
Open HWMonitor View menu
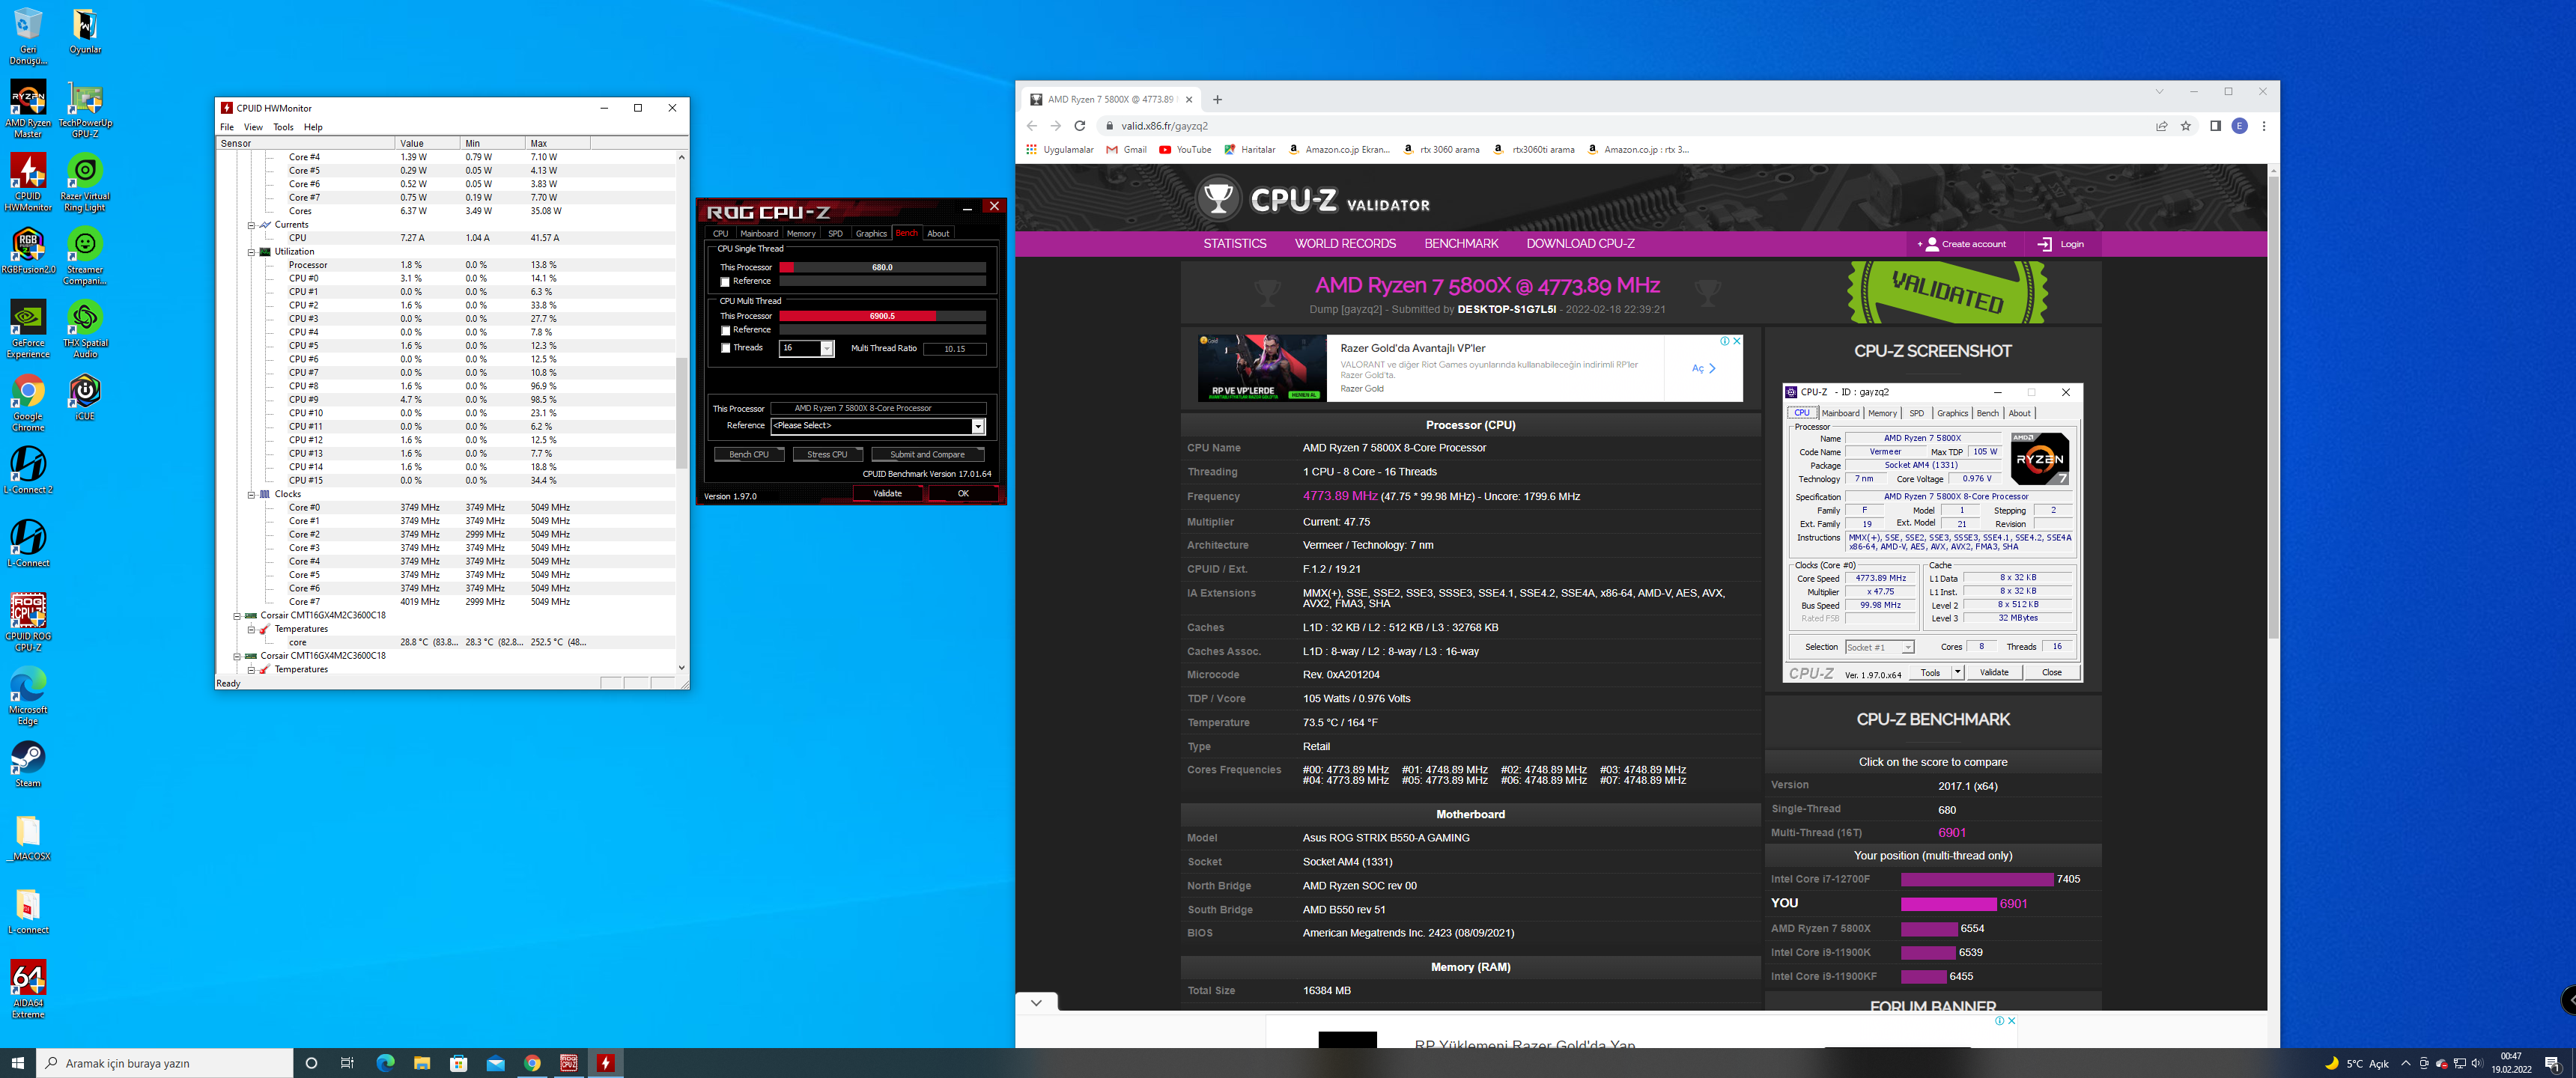point(253,127)
